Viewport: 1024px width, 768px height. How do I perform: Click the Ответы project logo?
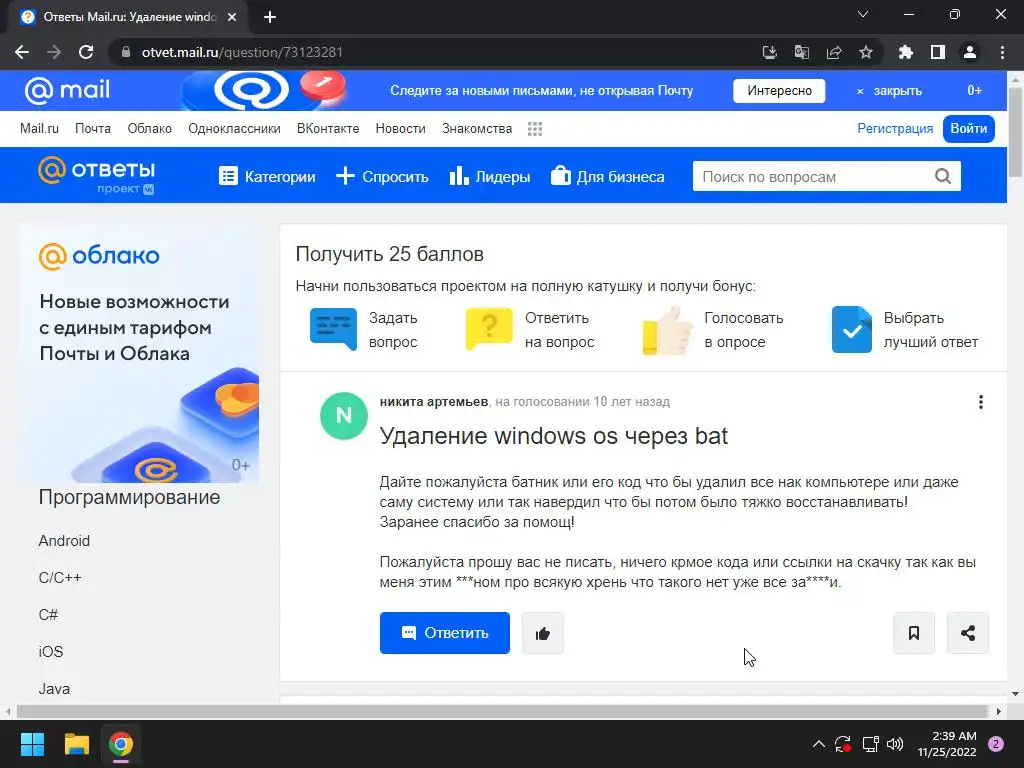coord(97,175)
